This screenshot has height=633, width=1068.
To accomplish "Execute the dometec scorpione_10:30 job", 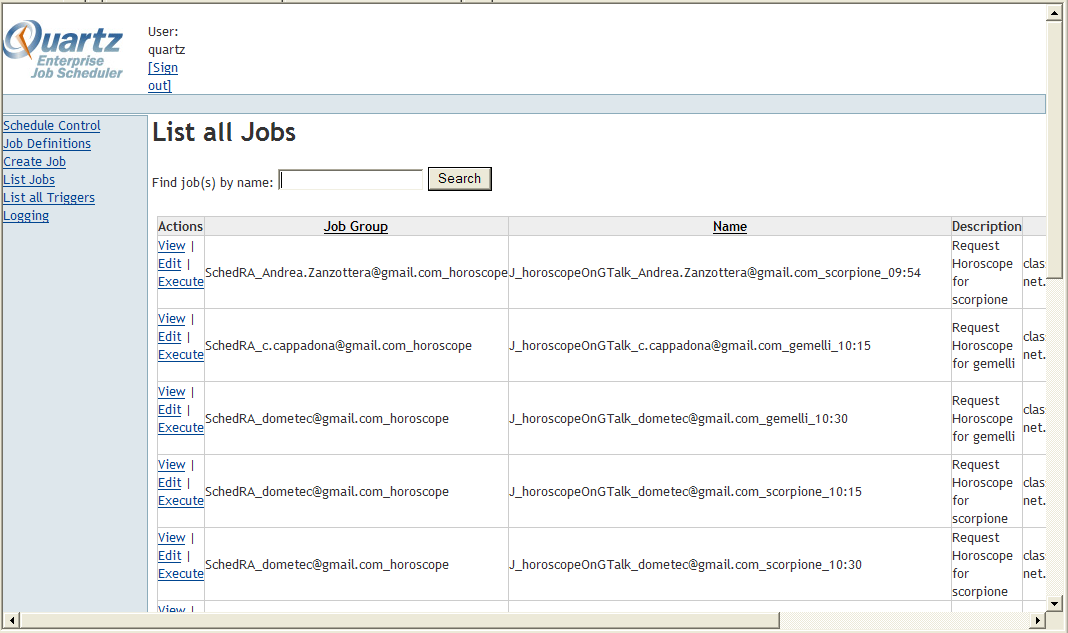I will pyautogui.click(x=180, y=574).
